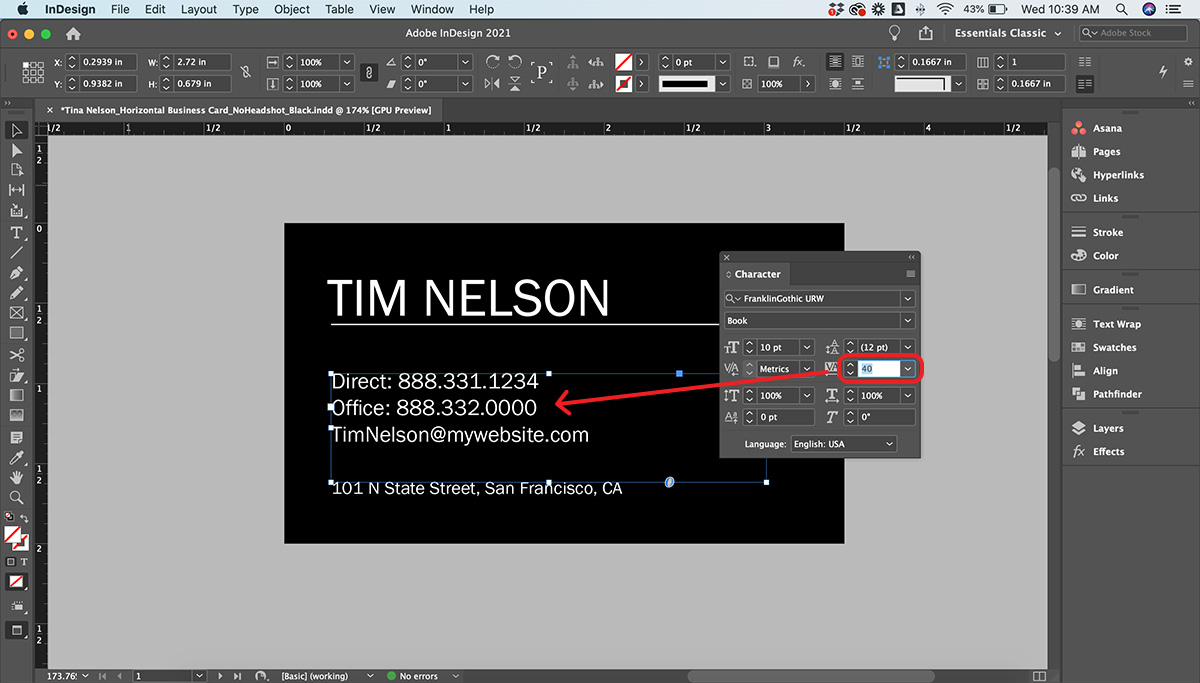Click the No errors preflight status
Screen dimensions: 1200x683
pyautogui.click(x=420, y=675)
